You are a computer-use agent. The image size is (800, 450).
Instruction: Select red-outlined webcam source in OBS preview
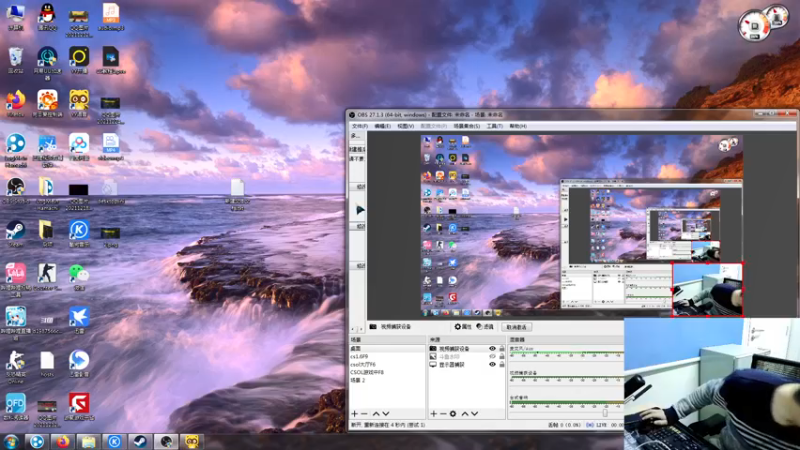tap(707, 290)
